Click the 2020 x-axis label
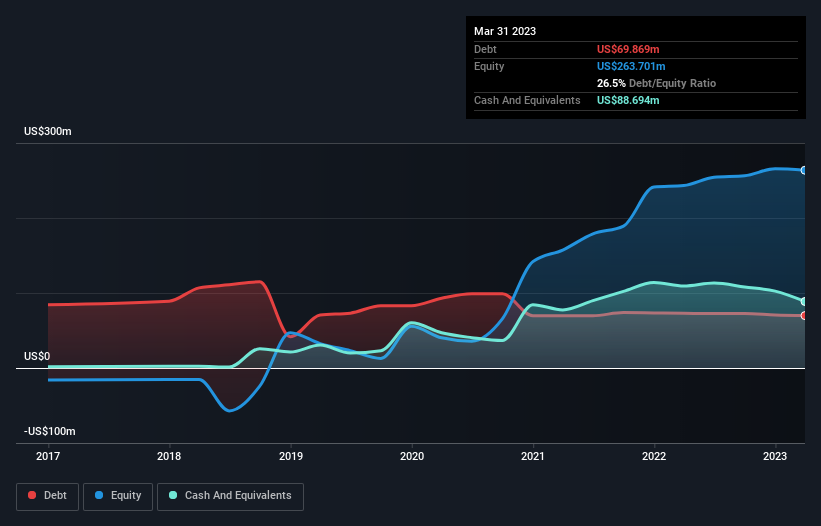821x526 pixels. pos(412,456)
